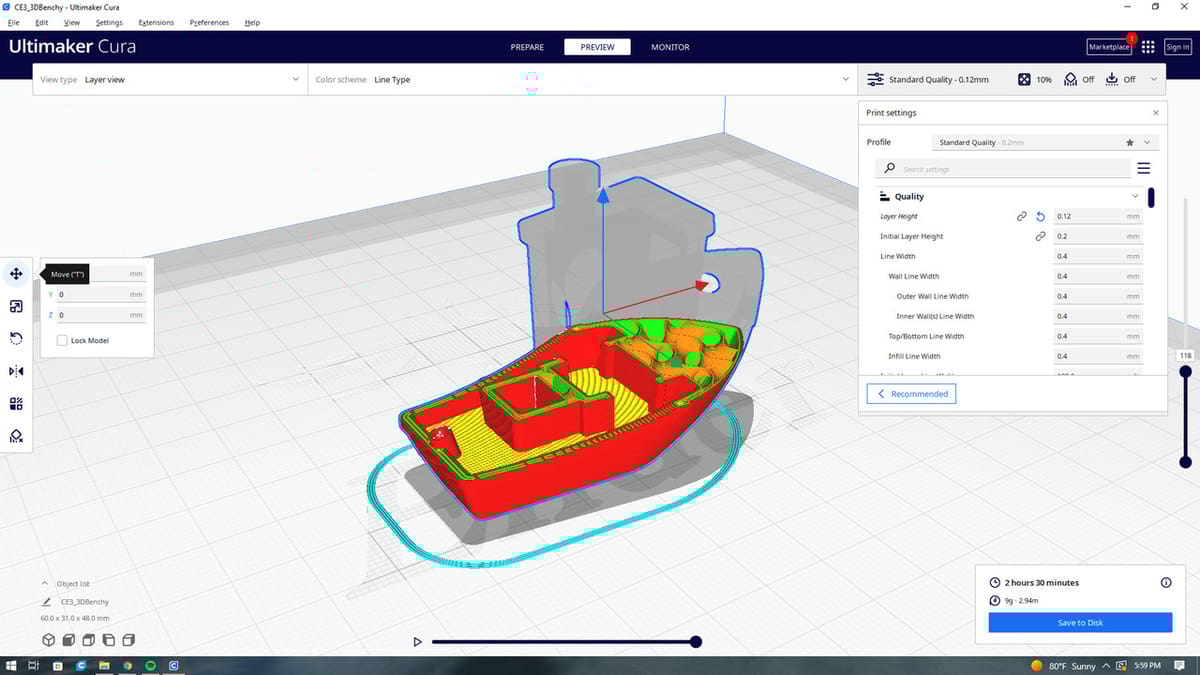Click link icon for Layer Height
This screenshot has width=1200, height=675.
pyautogui.click(x=1022, y=216)
